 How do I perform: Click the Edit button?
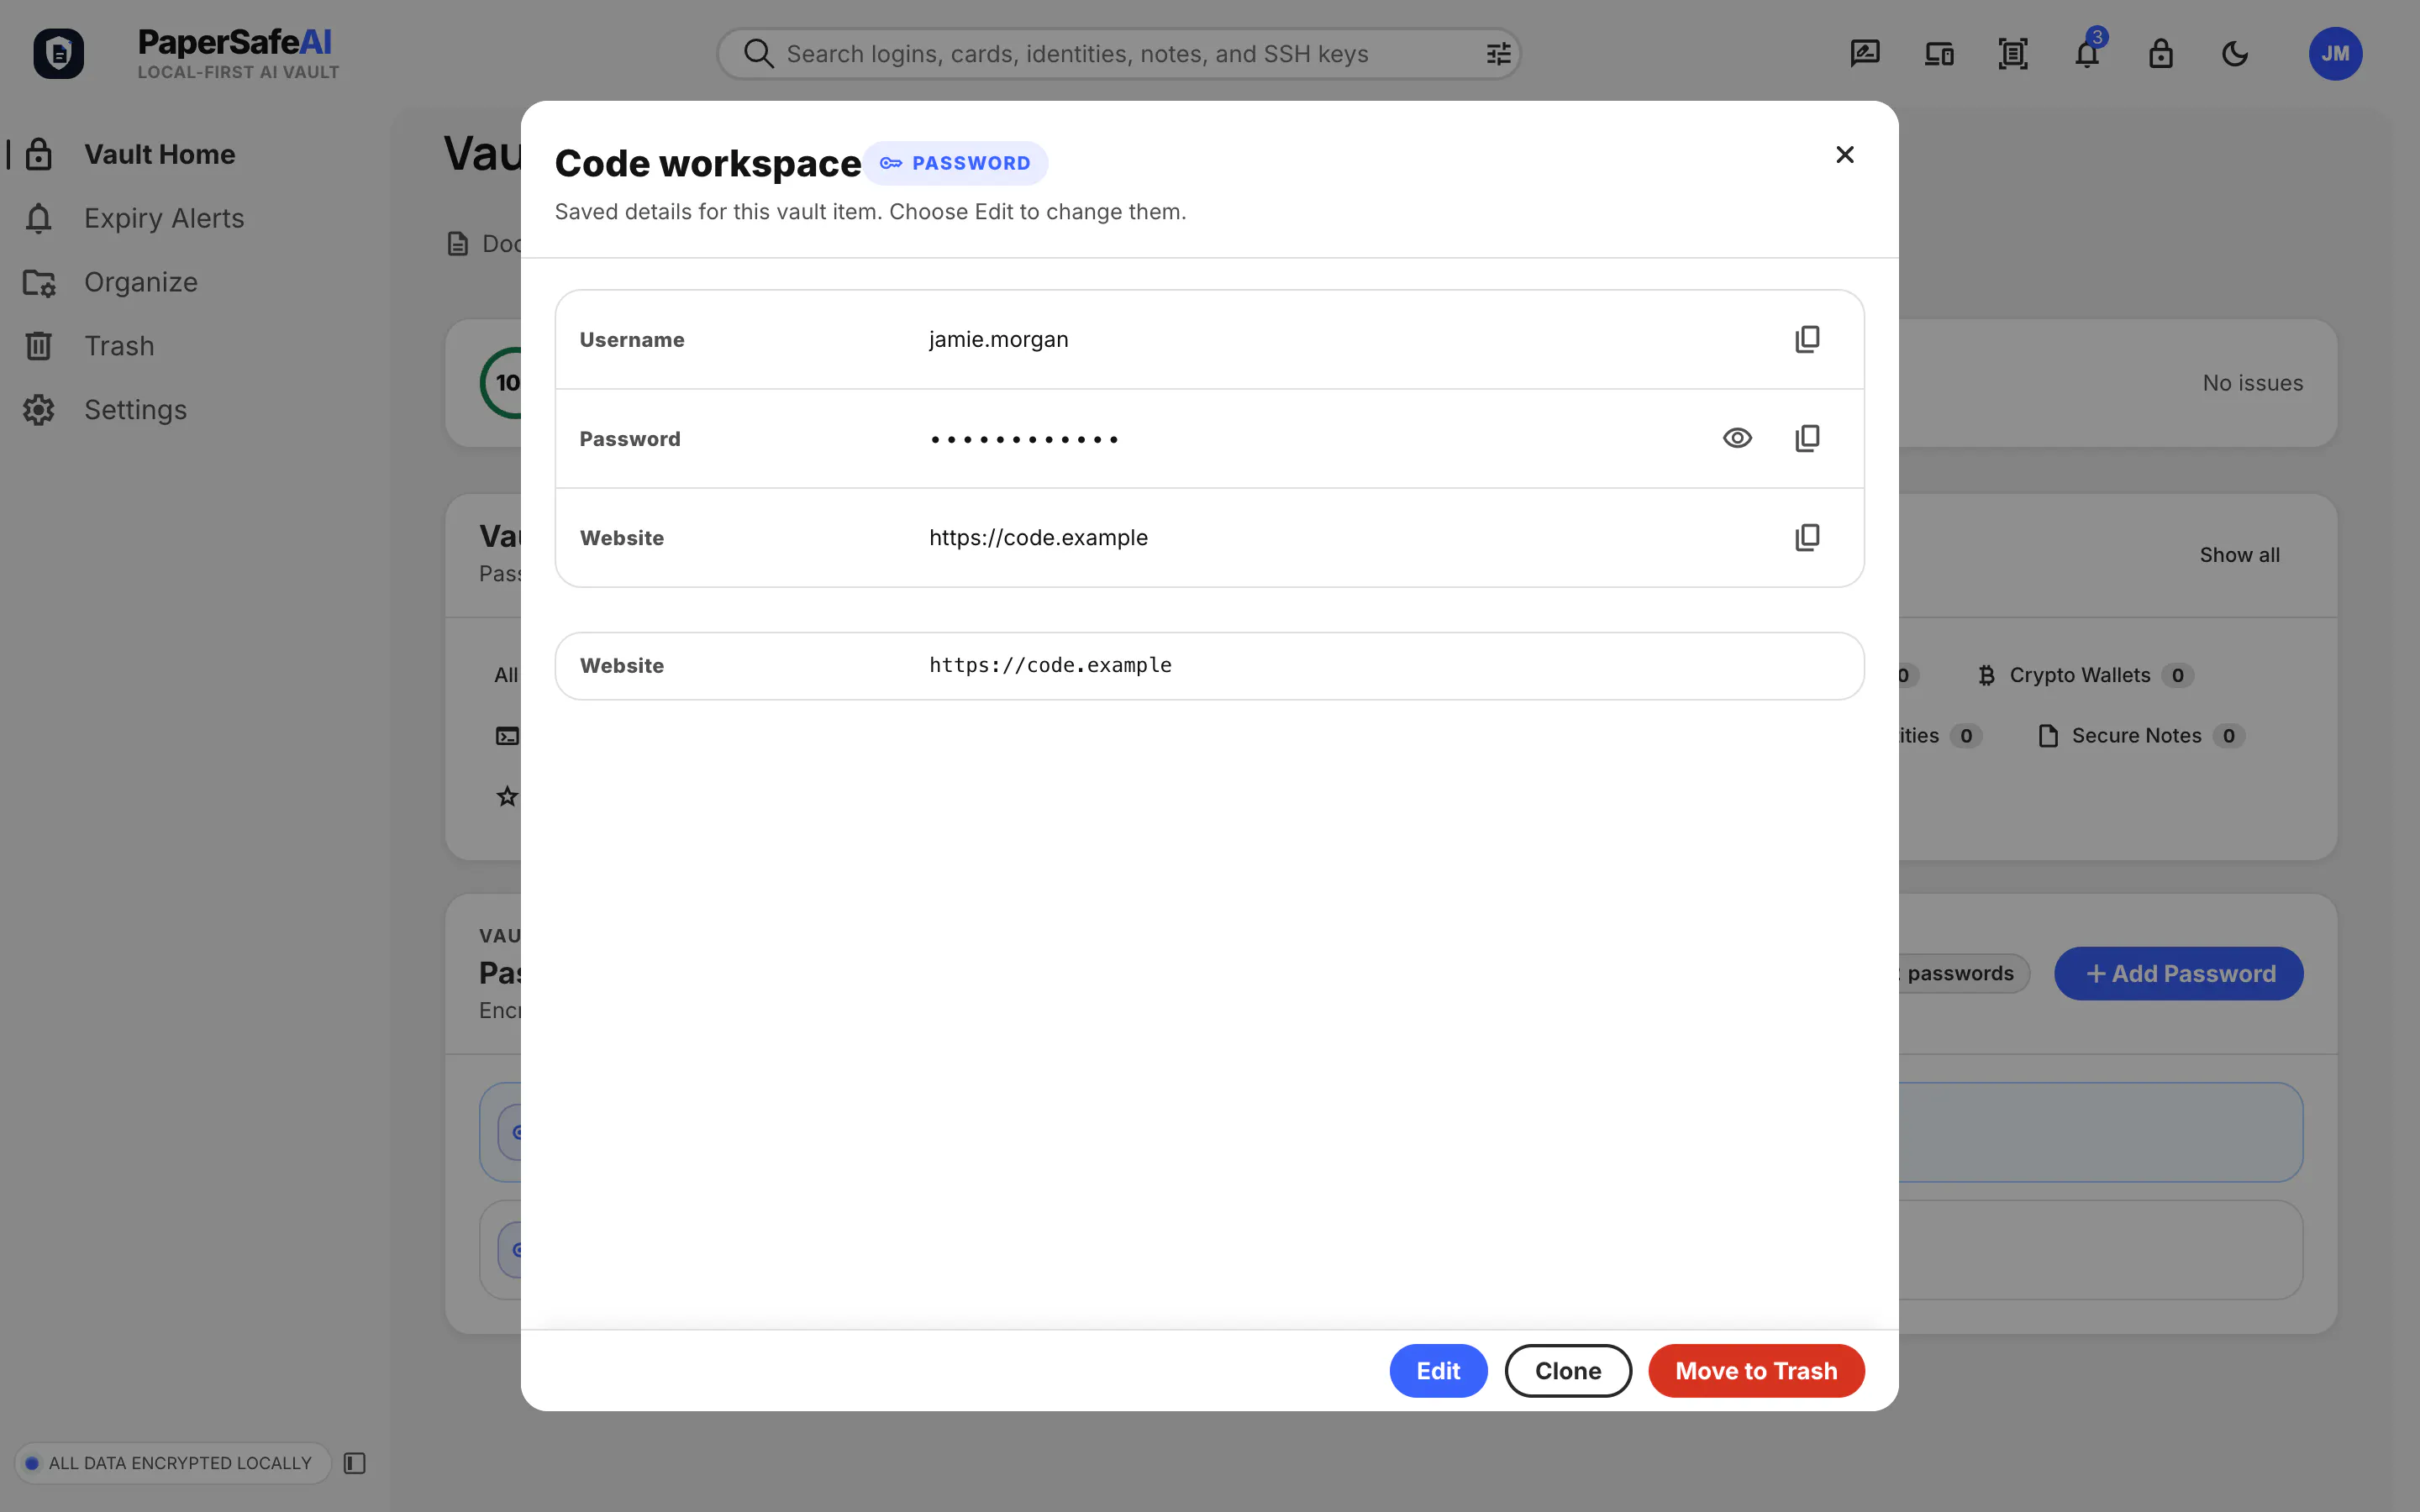pyautogui.click(x=1438, y=1370)
